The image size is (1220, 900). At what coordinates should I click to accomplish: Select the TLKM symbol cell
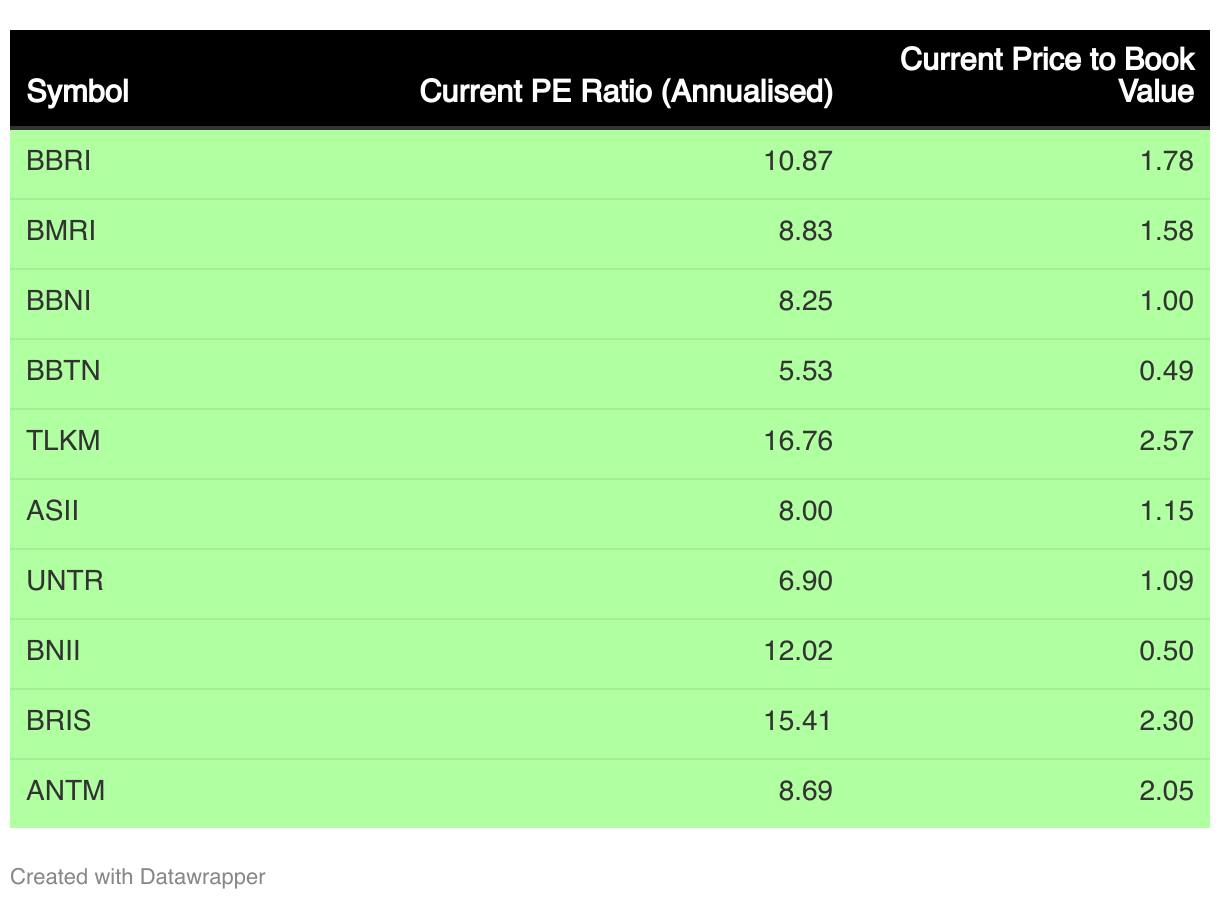point(63,441)
